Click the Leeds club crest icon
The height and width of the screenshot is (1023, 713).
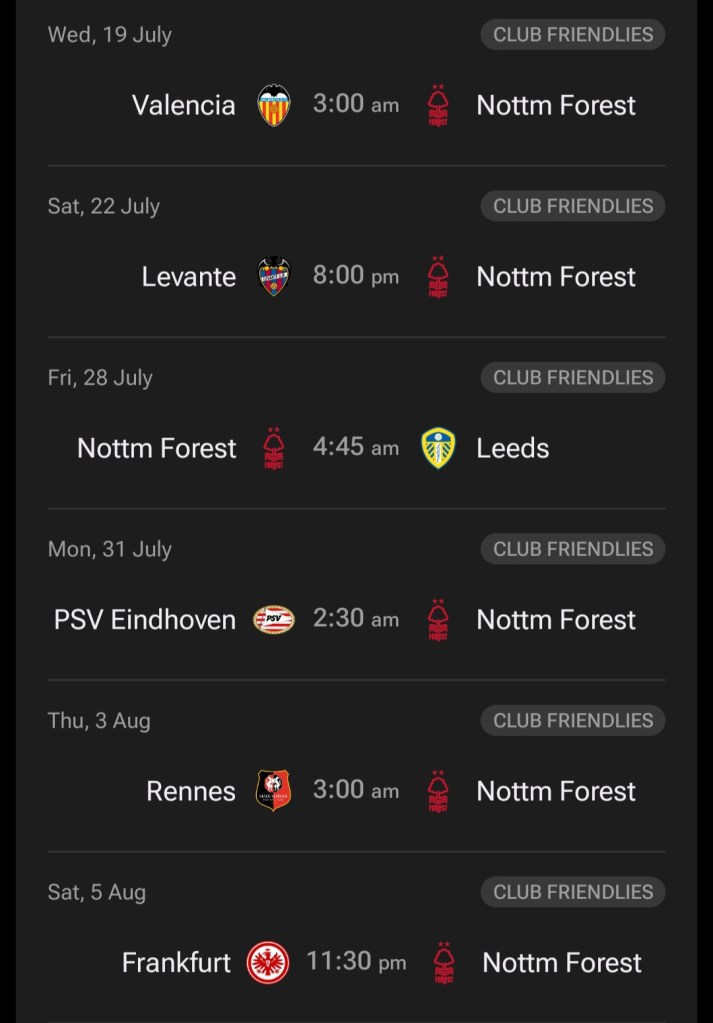[438, 448]
